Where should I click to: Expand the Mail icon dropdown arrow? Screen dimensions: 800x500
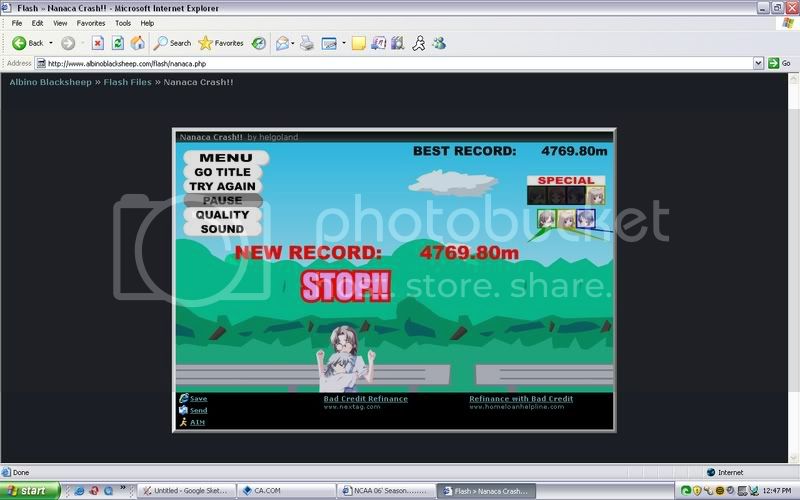point(292,43)
